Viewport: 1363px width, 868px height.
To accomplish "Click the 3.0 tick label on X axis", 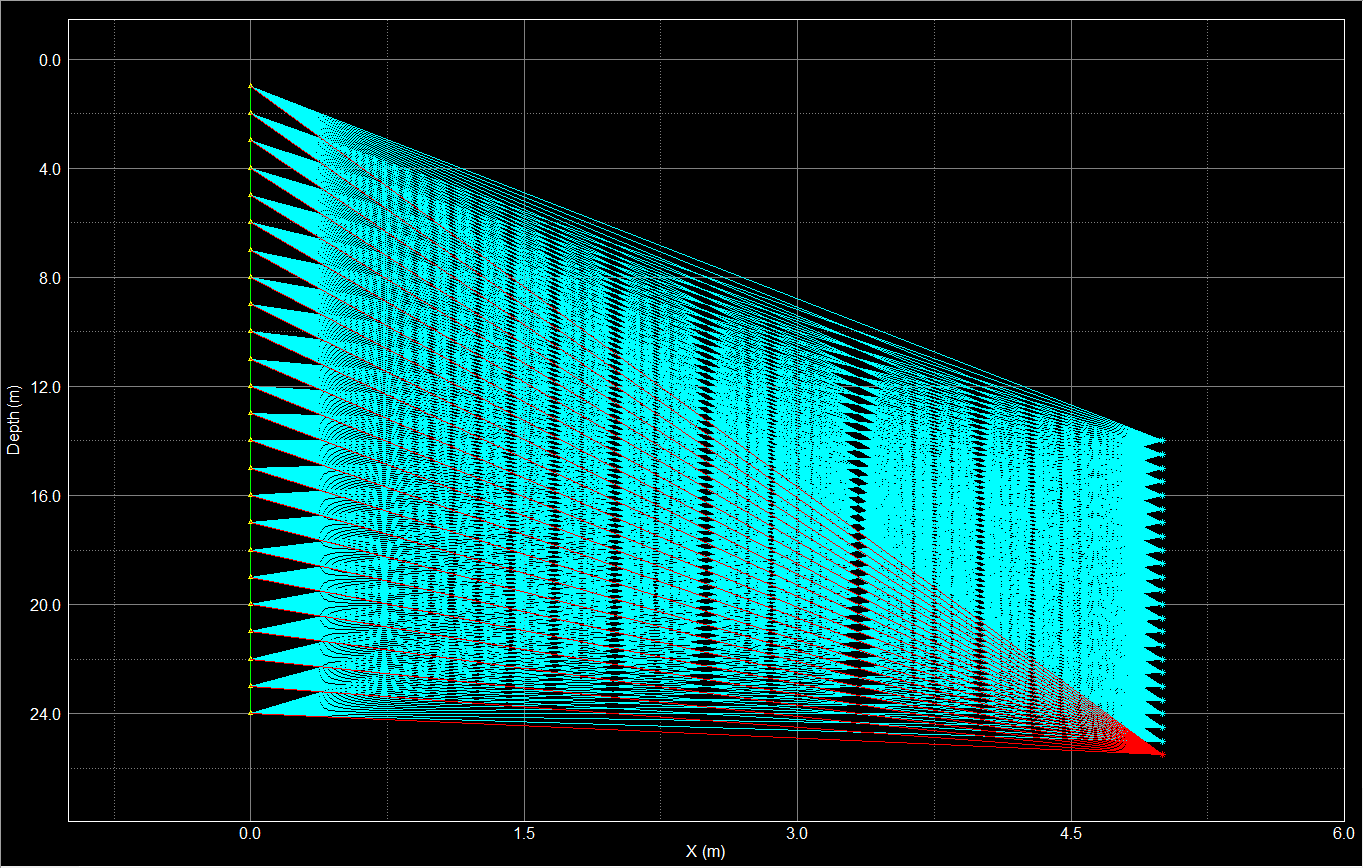I will click(x=797, y=833).
